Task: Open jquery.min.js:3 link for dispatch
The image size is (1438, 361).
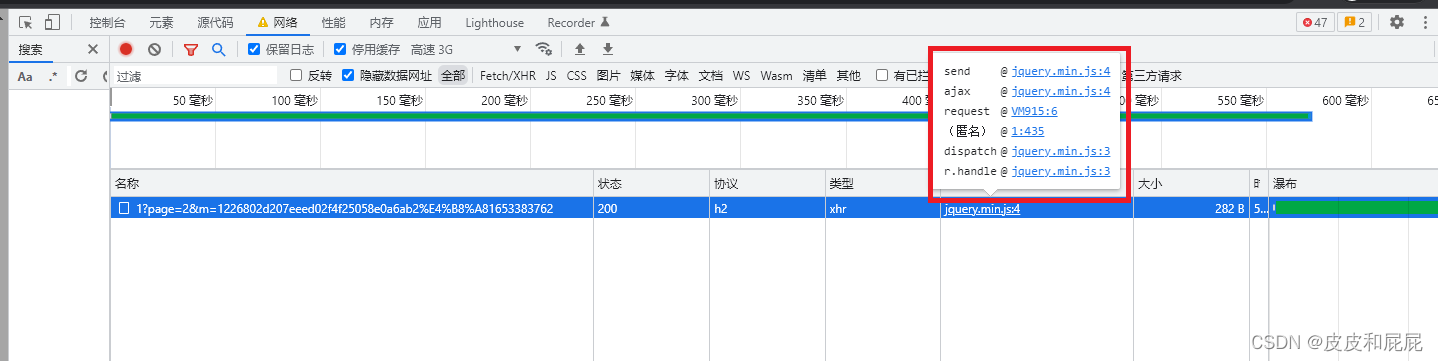Action: tap(1061, 151)
